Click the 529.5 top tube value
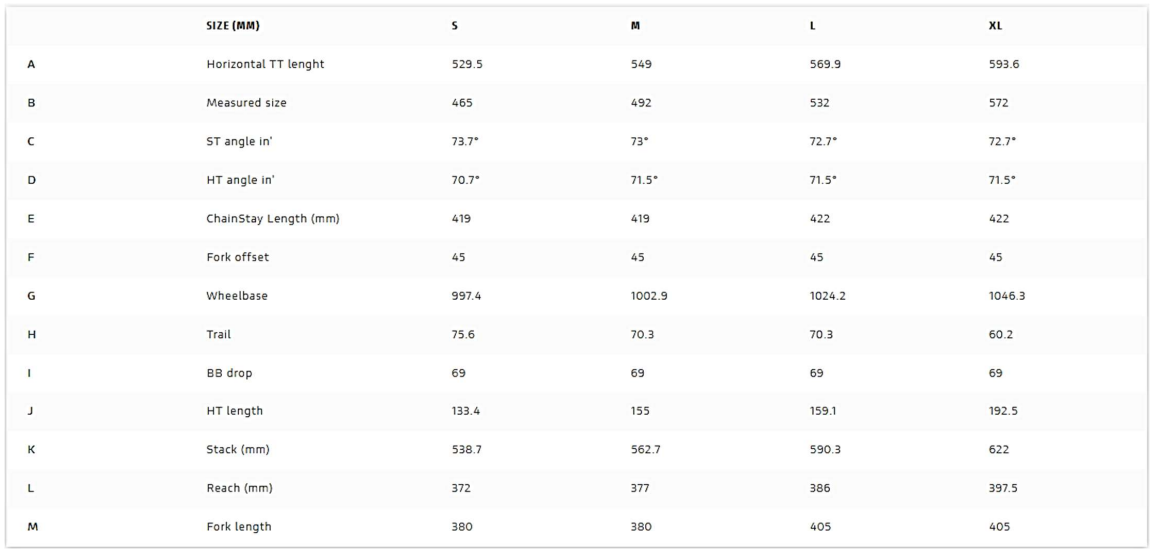This screenshot has width=1152, height=553. click(x=468, y=64)
